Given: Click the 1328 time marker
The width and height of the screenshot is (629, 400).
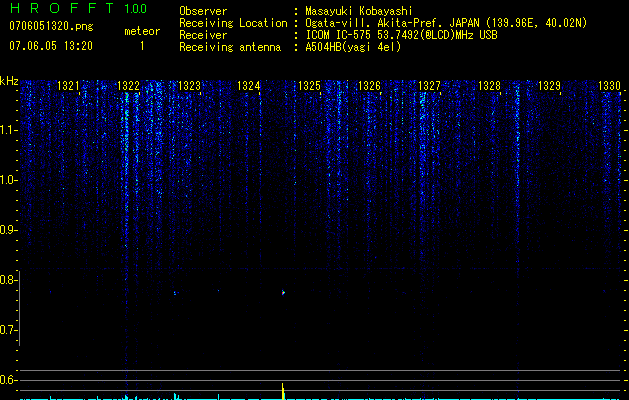Looking at the screenshot, I should [489, 85].
